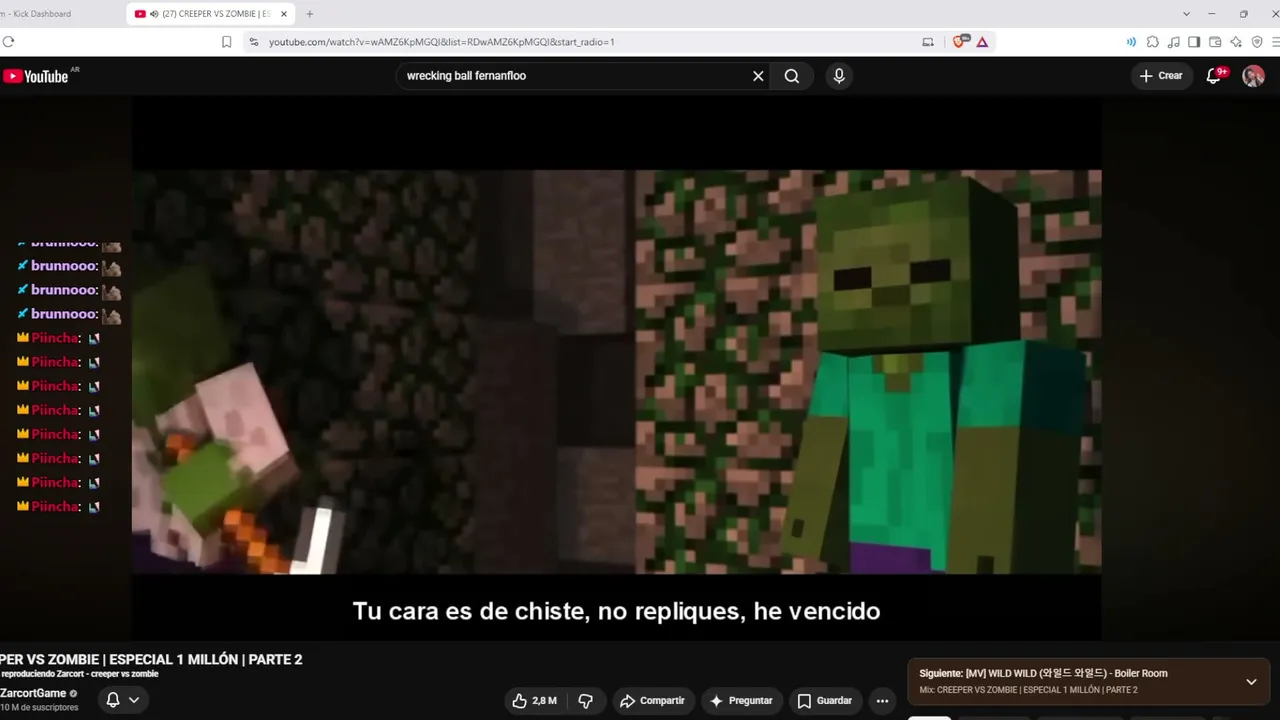
Task: Click the blue sound-waves toolbar icon
Action: tap(1131, 42)
